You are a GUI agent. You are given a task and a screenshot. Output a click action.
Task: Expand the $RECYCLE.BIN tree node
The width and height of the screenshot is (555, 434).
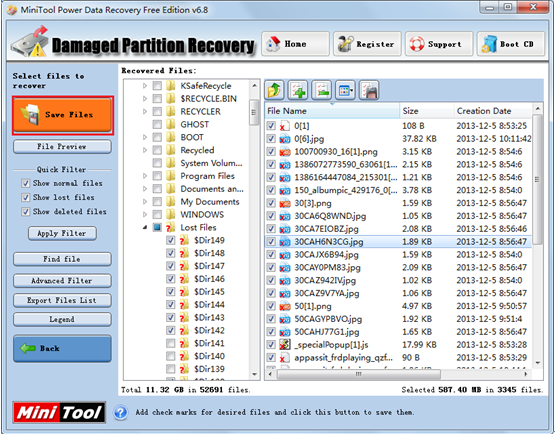coord(145,98)
